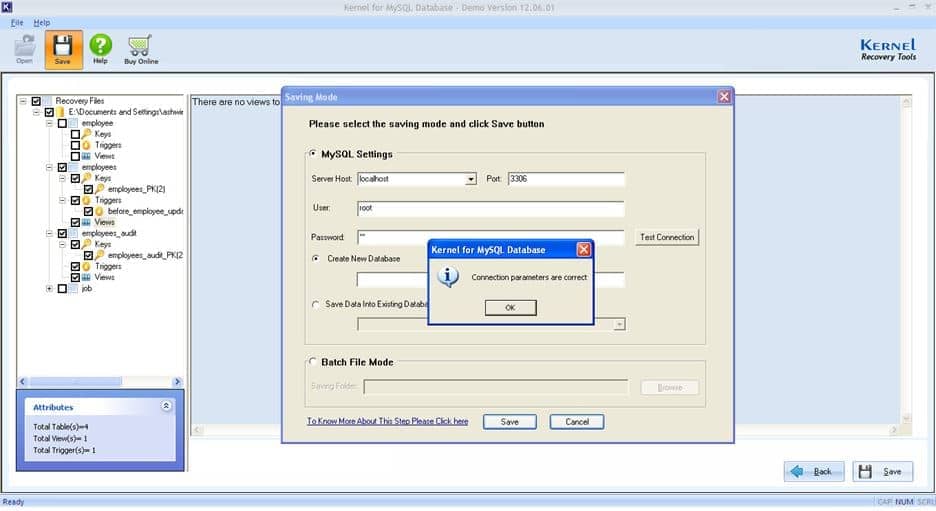The image size is (936, 511).
Task: Select the MySQL Settings radio button
Action: pos(313,154)
